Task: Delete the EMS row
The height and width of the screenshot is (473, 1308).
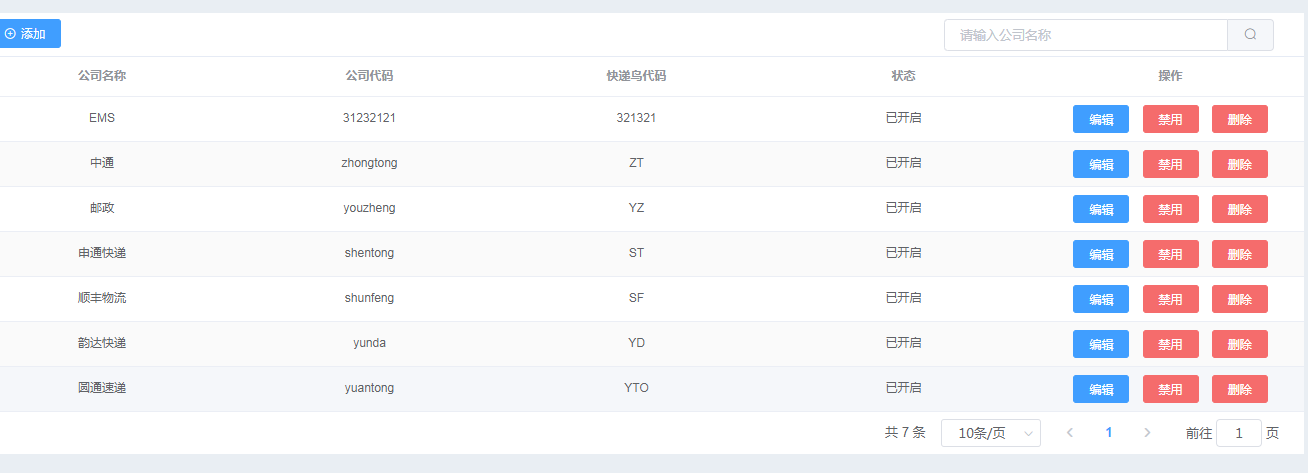Action: 1240,119
